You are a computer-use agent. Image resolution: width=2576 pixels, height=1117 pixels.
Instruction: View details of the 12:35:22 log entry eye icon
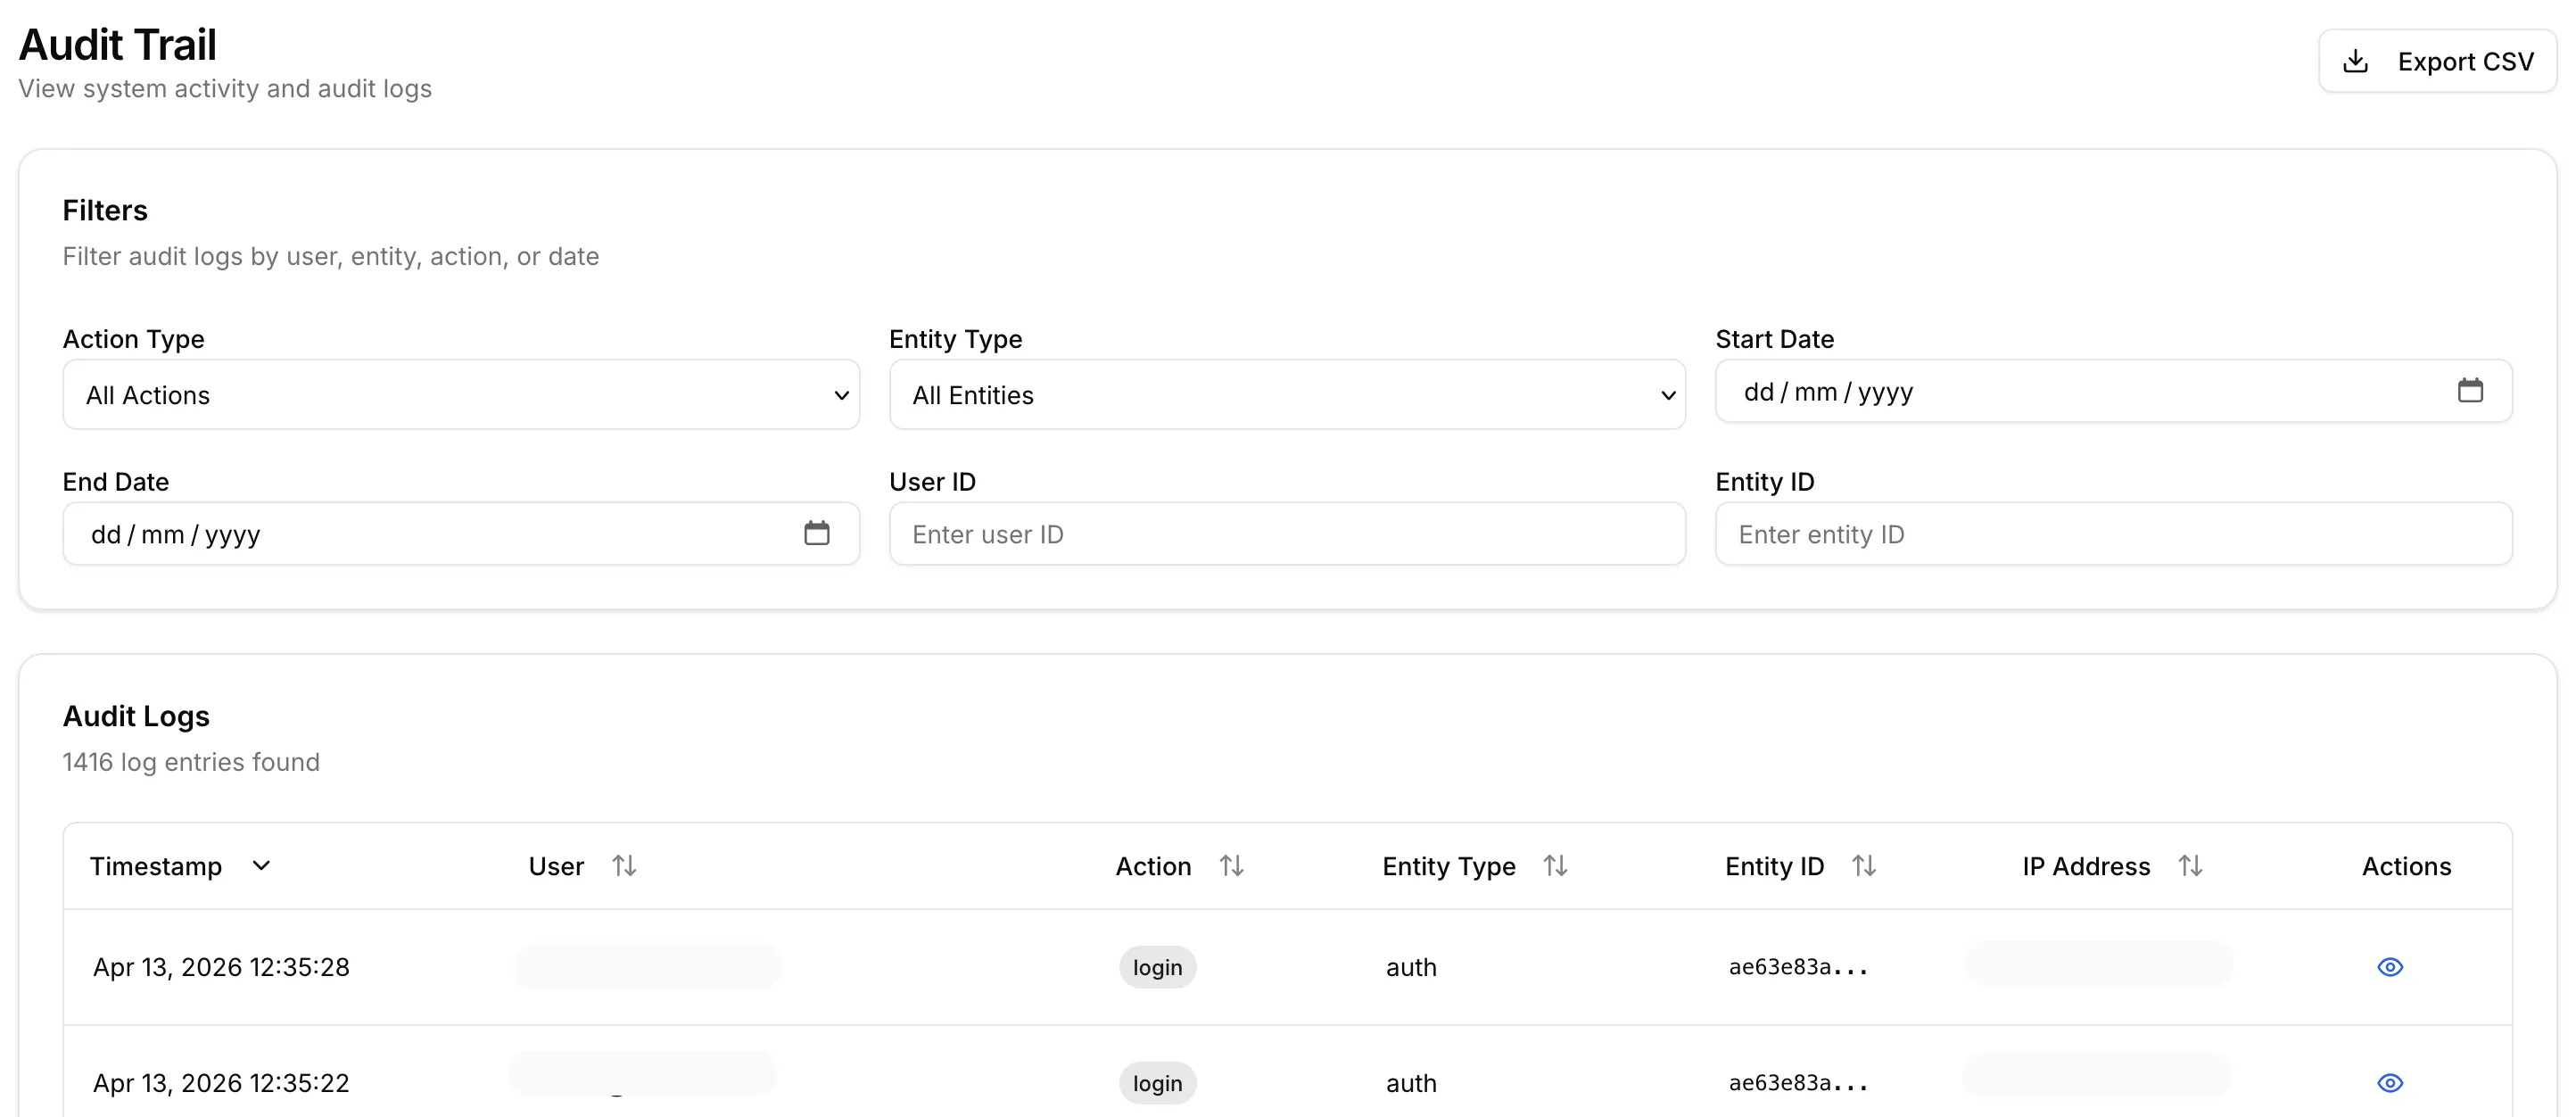coord(2390,1082)
